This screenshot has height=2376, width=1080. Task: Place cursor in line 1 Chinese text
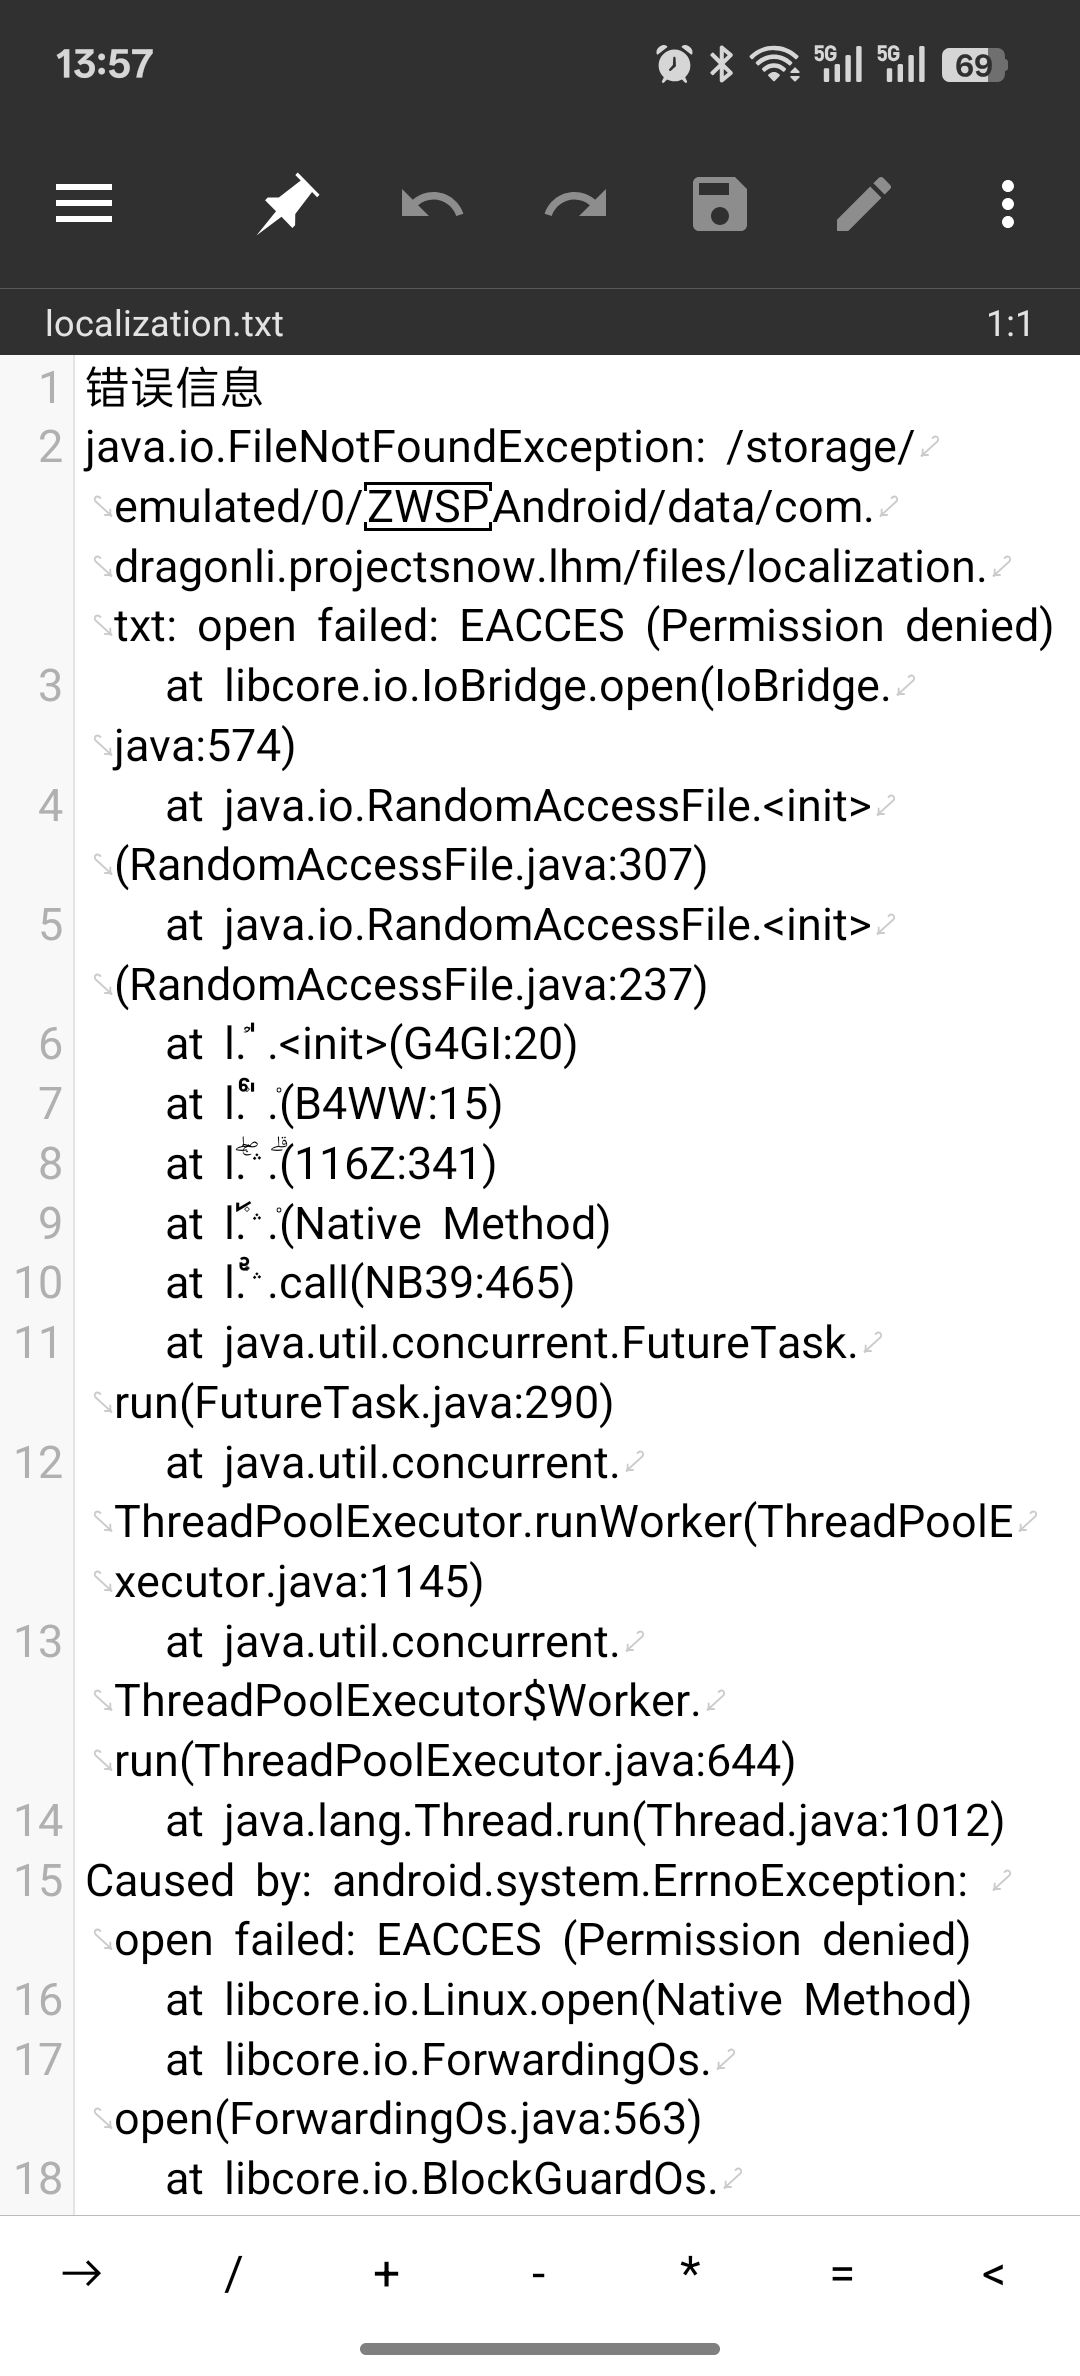174,388
